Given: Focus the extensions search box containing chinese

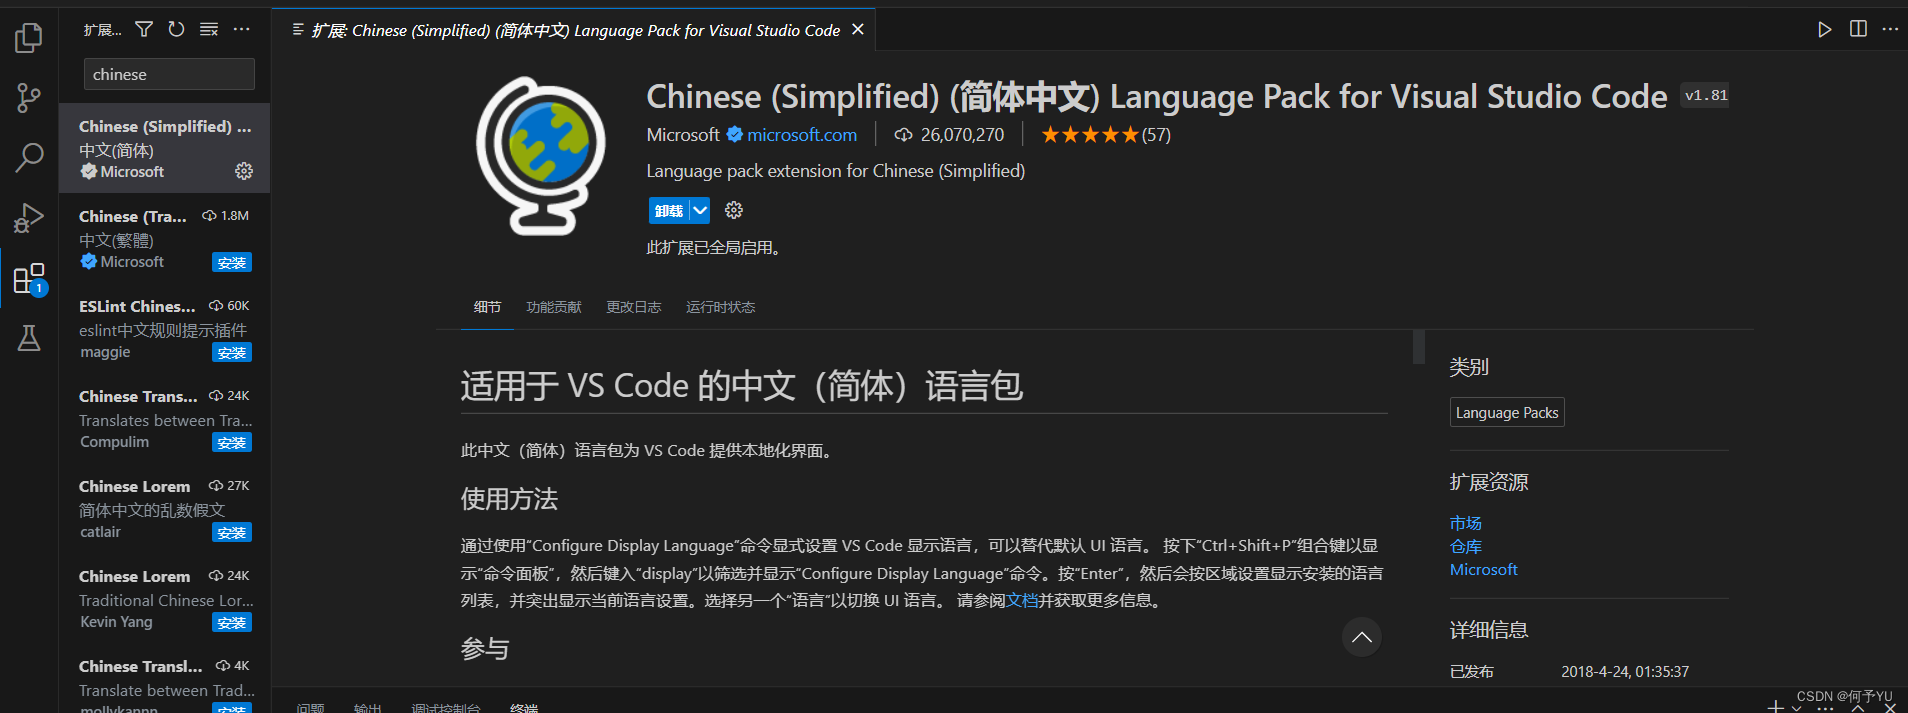Looking at the screenshot, I should click(x=169, y=74).
